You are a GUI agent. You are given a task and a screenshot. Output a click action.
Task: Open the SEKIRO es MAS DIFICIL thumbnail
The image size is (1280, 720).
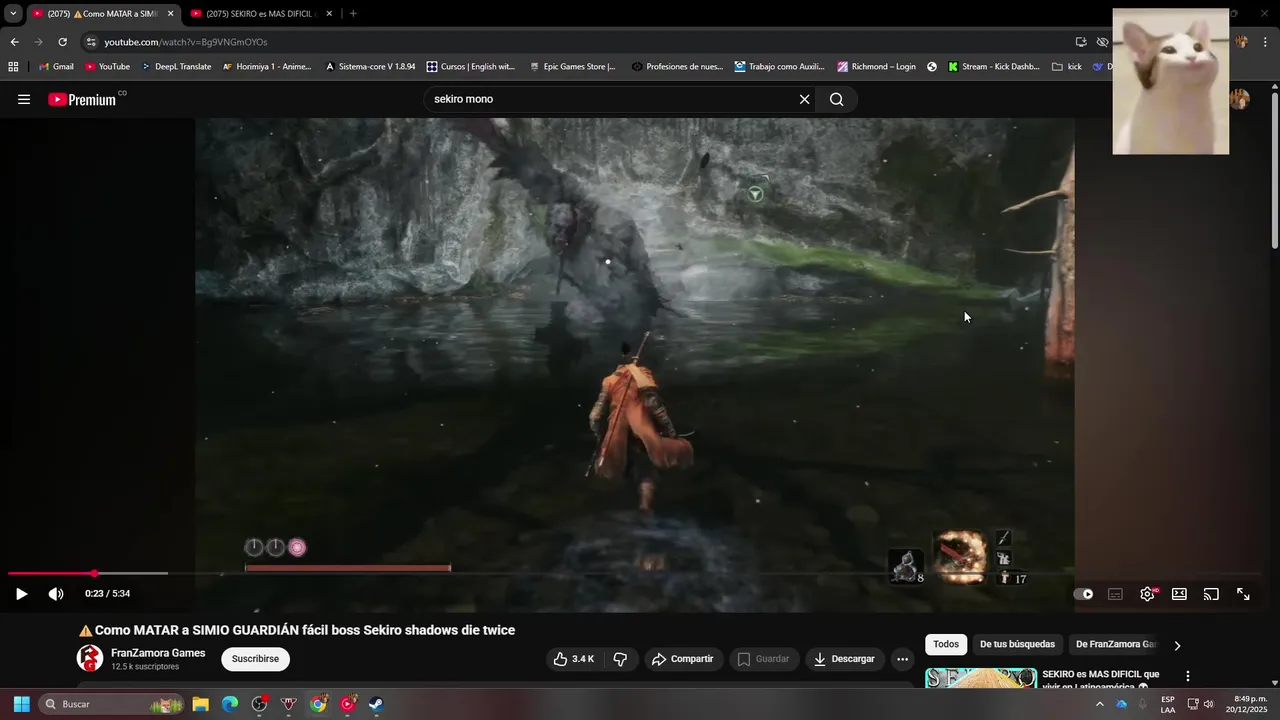click(x=981, y=678)
